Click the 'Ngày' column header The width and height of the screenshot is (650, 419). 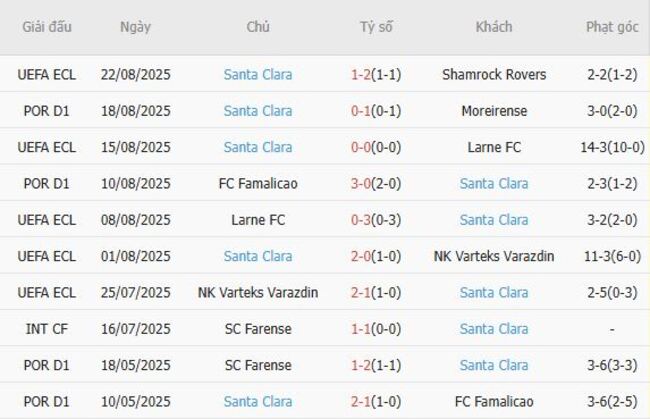(136, 27)
